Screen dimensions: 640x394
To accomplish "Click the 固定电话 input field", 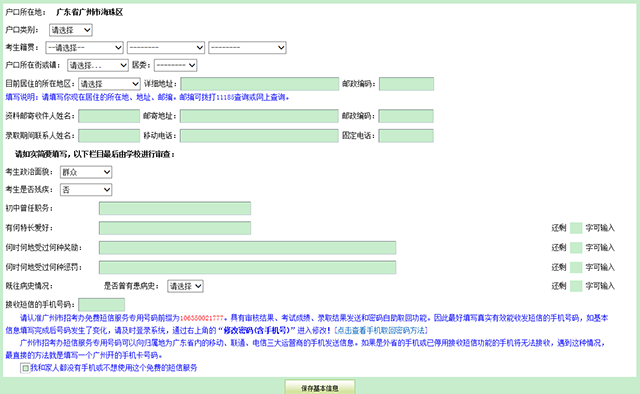I will pyautogui.click(x=406, y=136).
